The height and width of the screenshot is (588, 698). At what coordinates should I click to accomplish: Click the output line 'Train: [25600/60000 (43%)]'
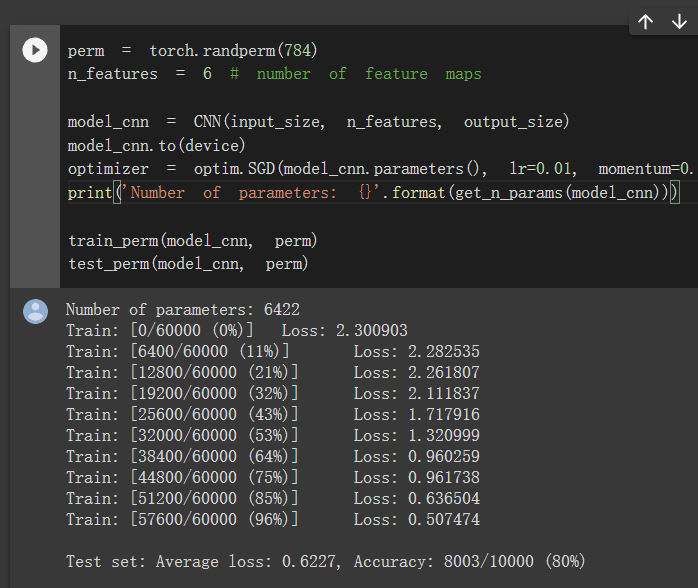(273, 414)
